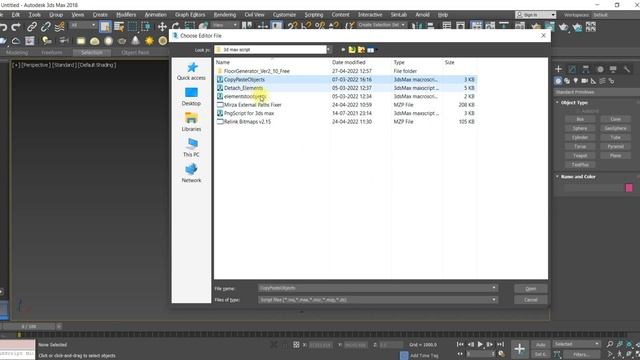The image size is (640, 360).
Task: Play the animation
Action: [x=480, y=344]
